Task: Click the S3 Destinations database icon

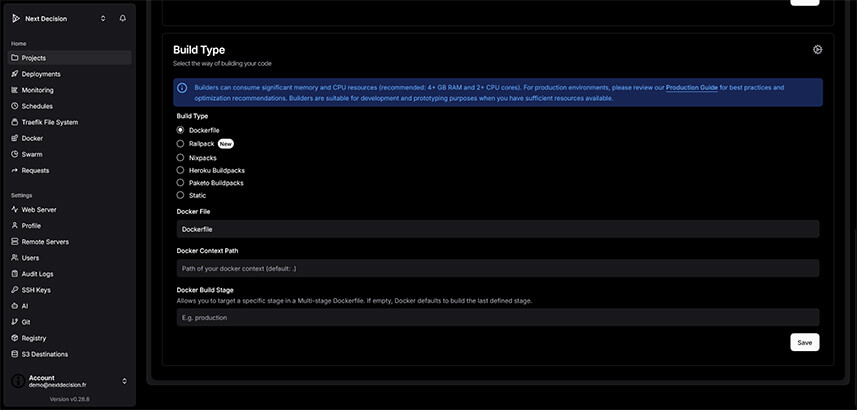Action: pyautogui.click(x=15, y=354)
